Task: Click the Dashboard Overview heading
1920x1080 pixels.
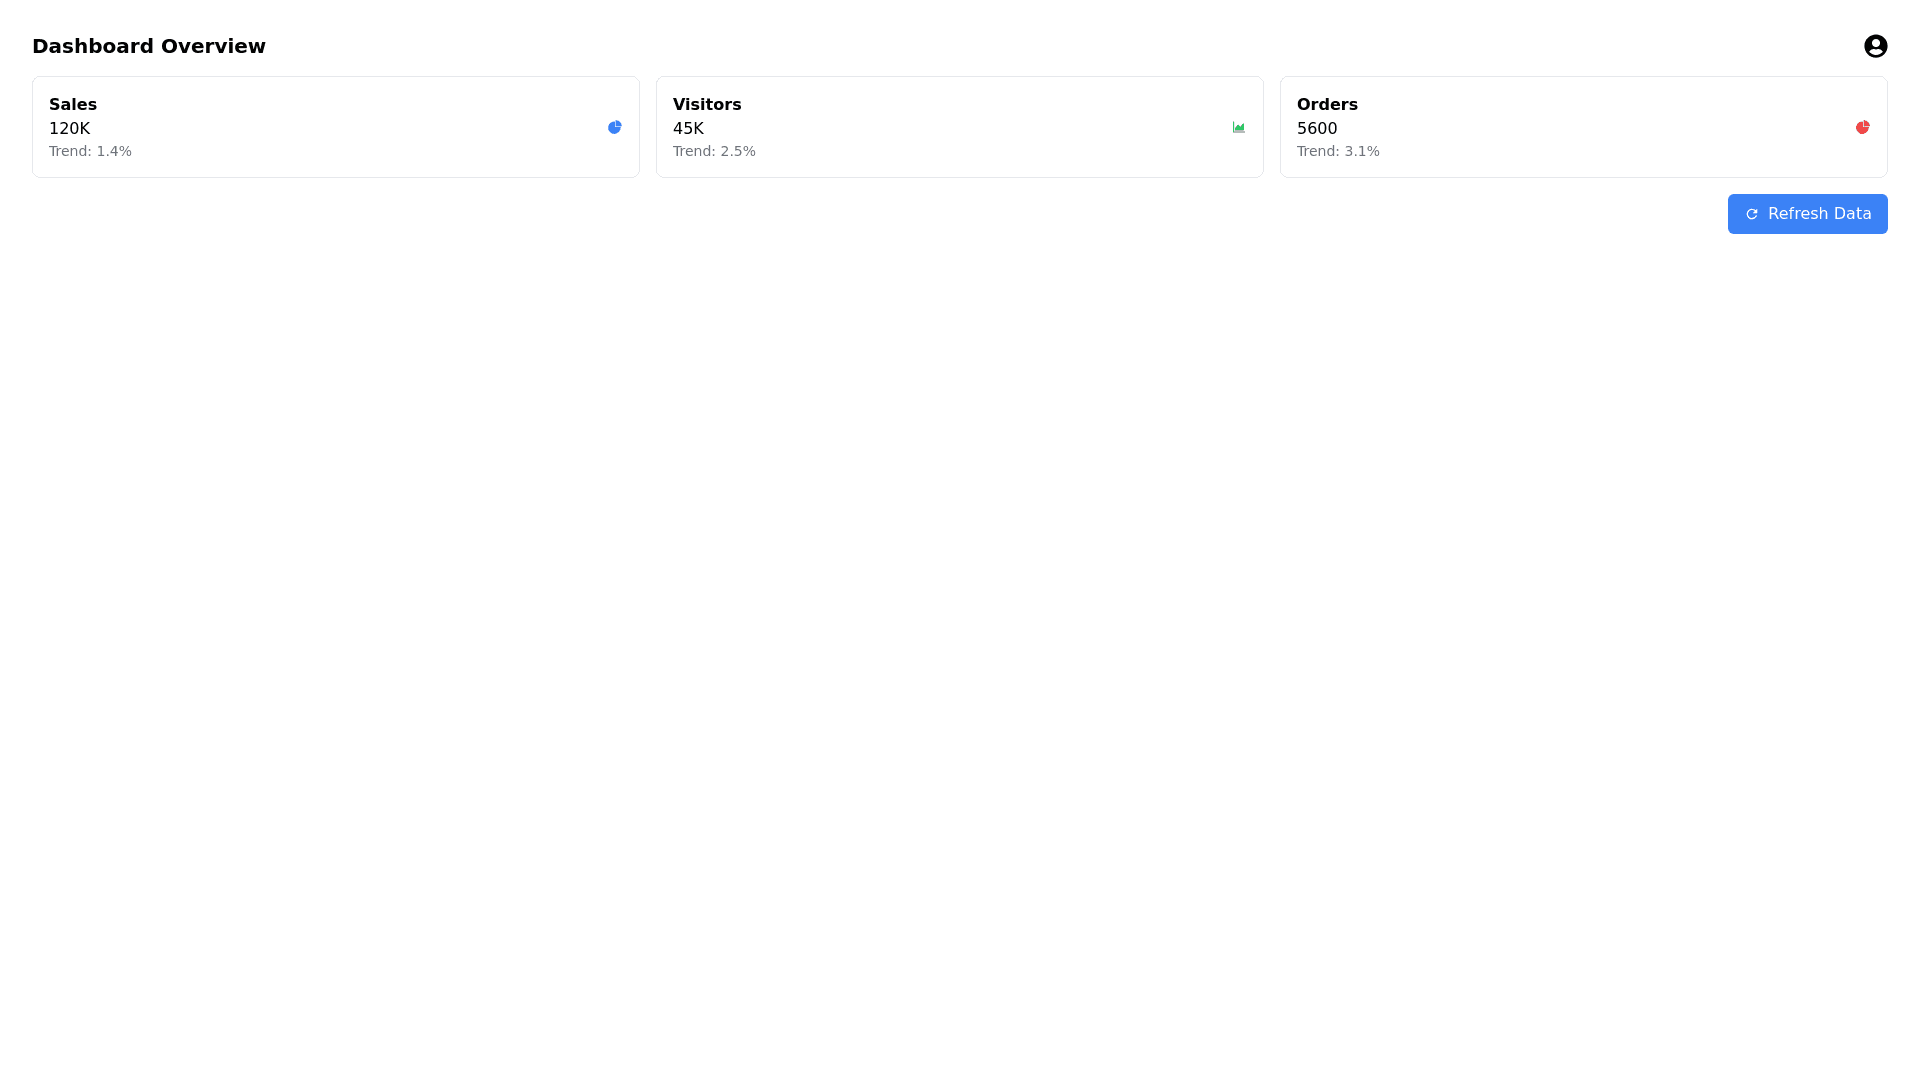Action: (x=148, y=46)
